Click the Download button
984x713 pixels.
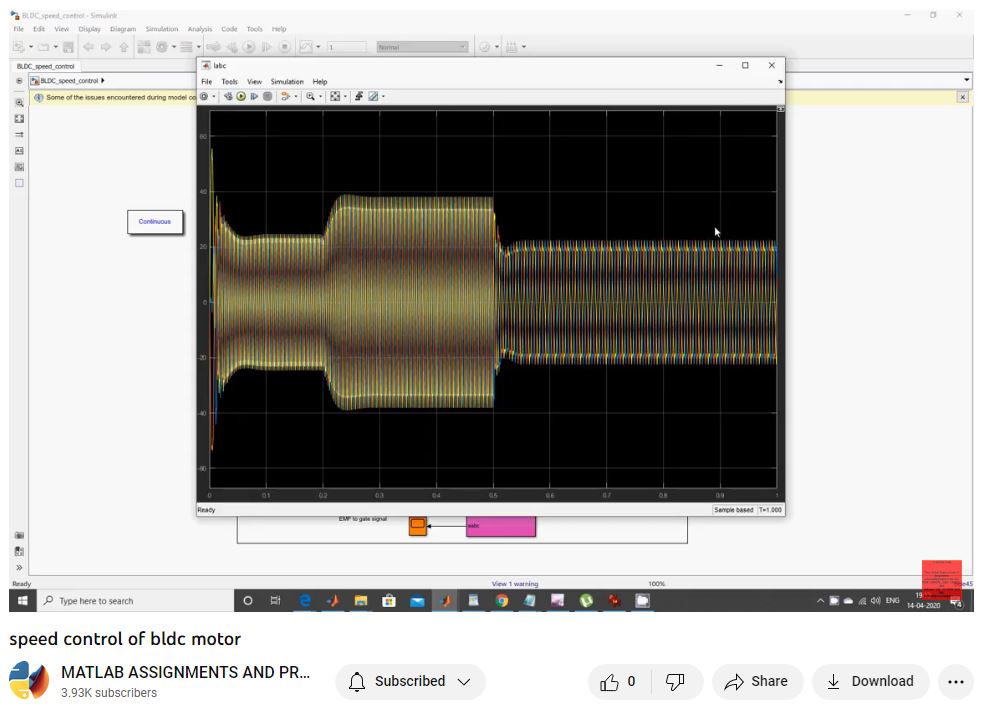(x=870, y=682)
